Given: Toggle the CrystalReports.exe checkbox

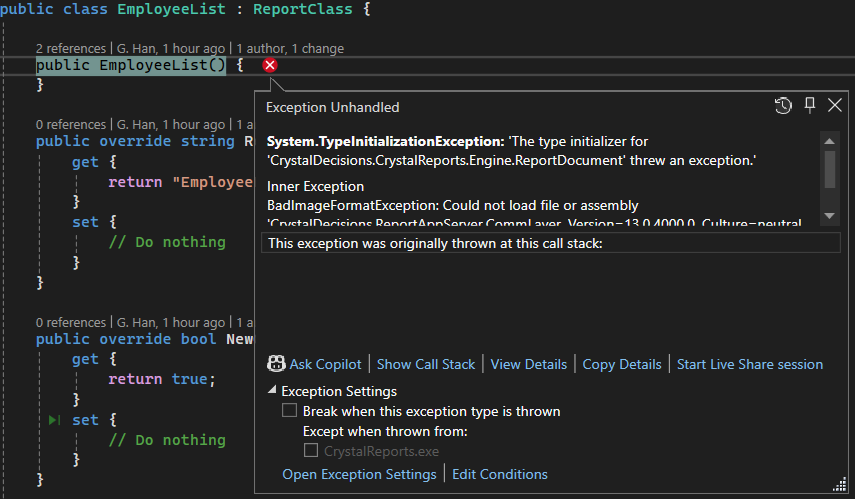Looking at the screenshot, I should tap(310, 451).
